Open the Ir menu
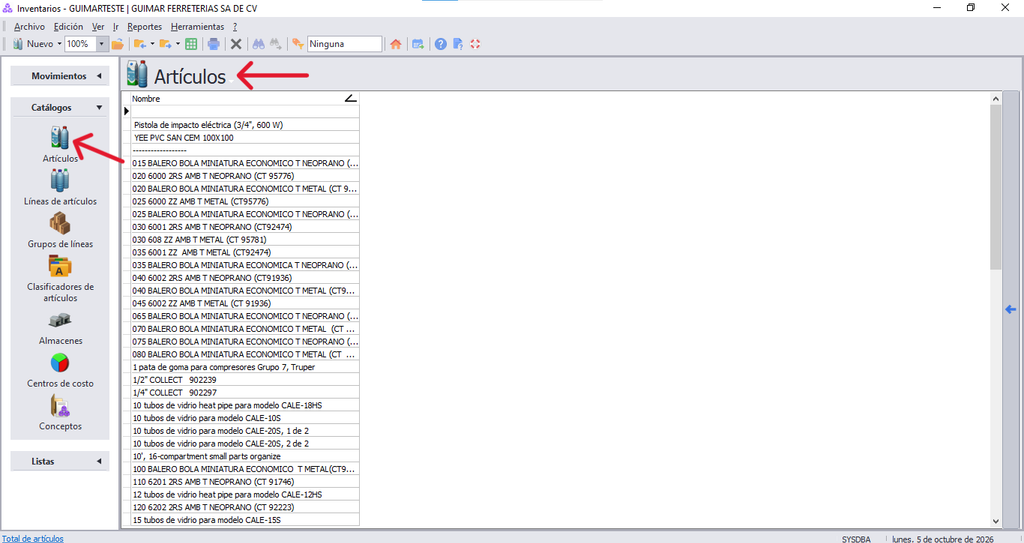 116,27
